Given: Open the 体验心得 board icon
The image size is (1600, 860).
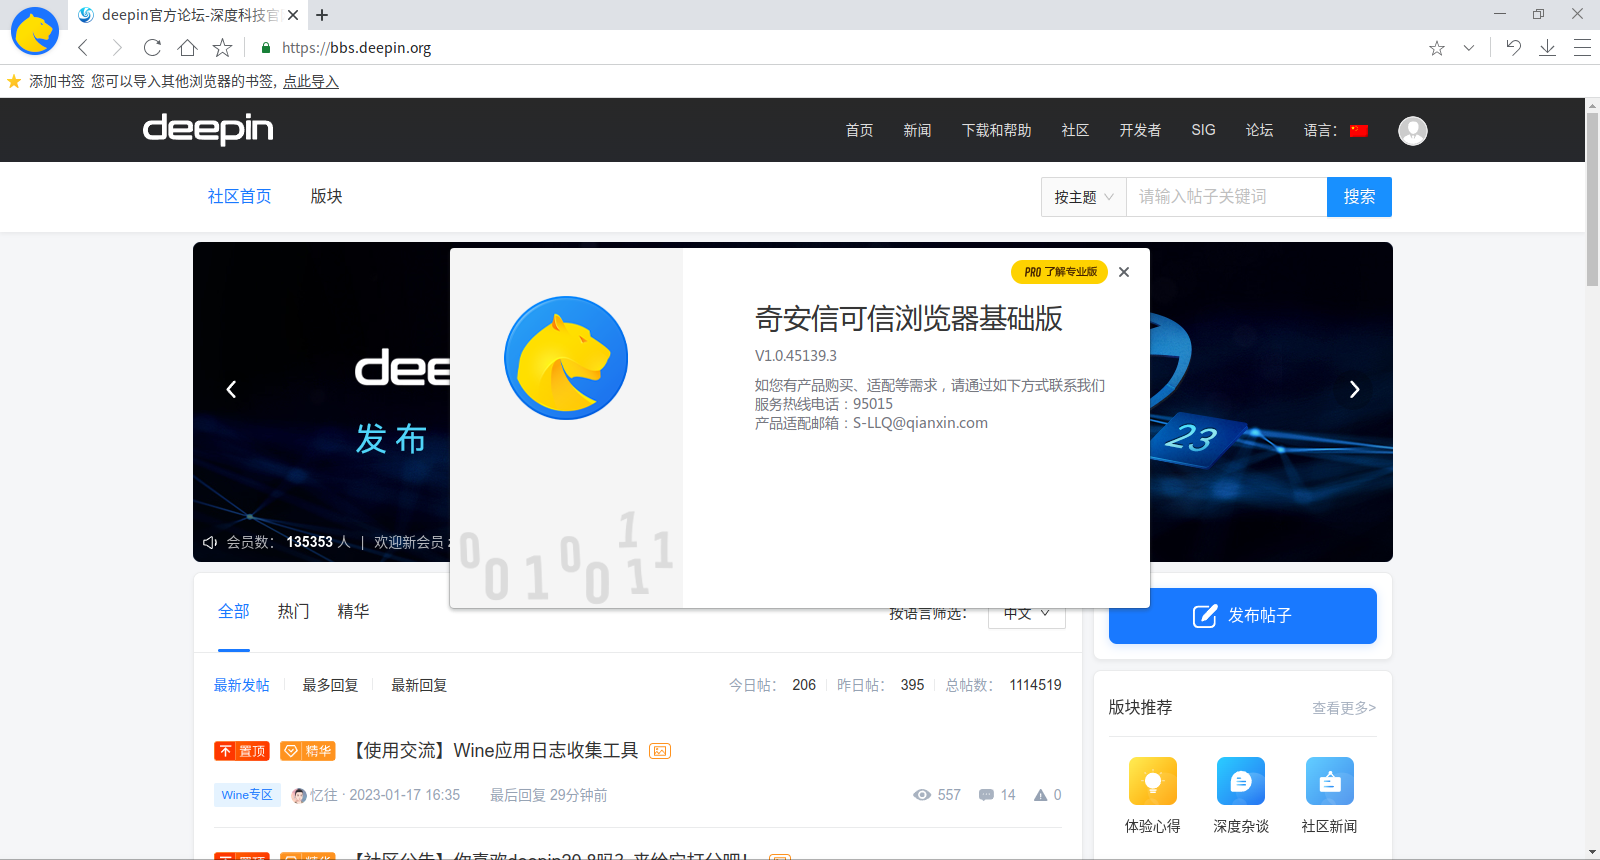Looking at the screenshot, I should [x=1152, y=781].
